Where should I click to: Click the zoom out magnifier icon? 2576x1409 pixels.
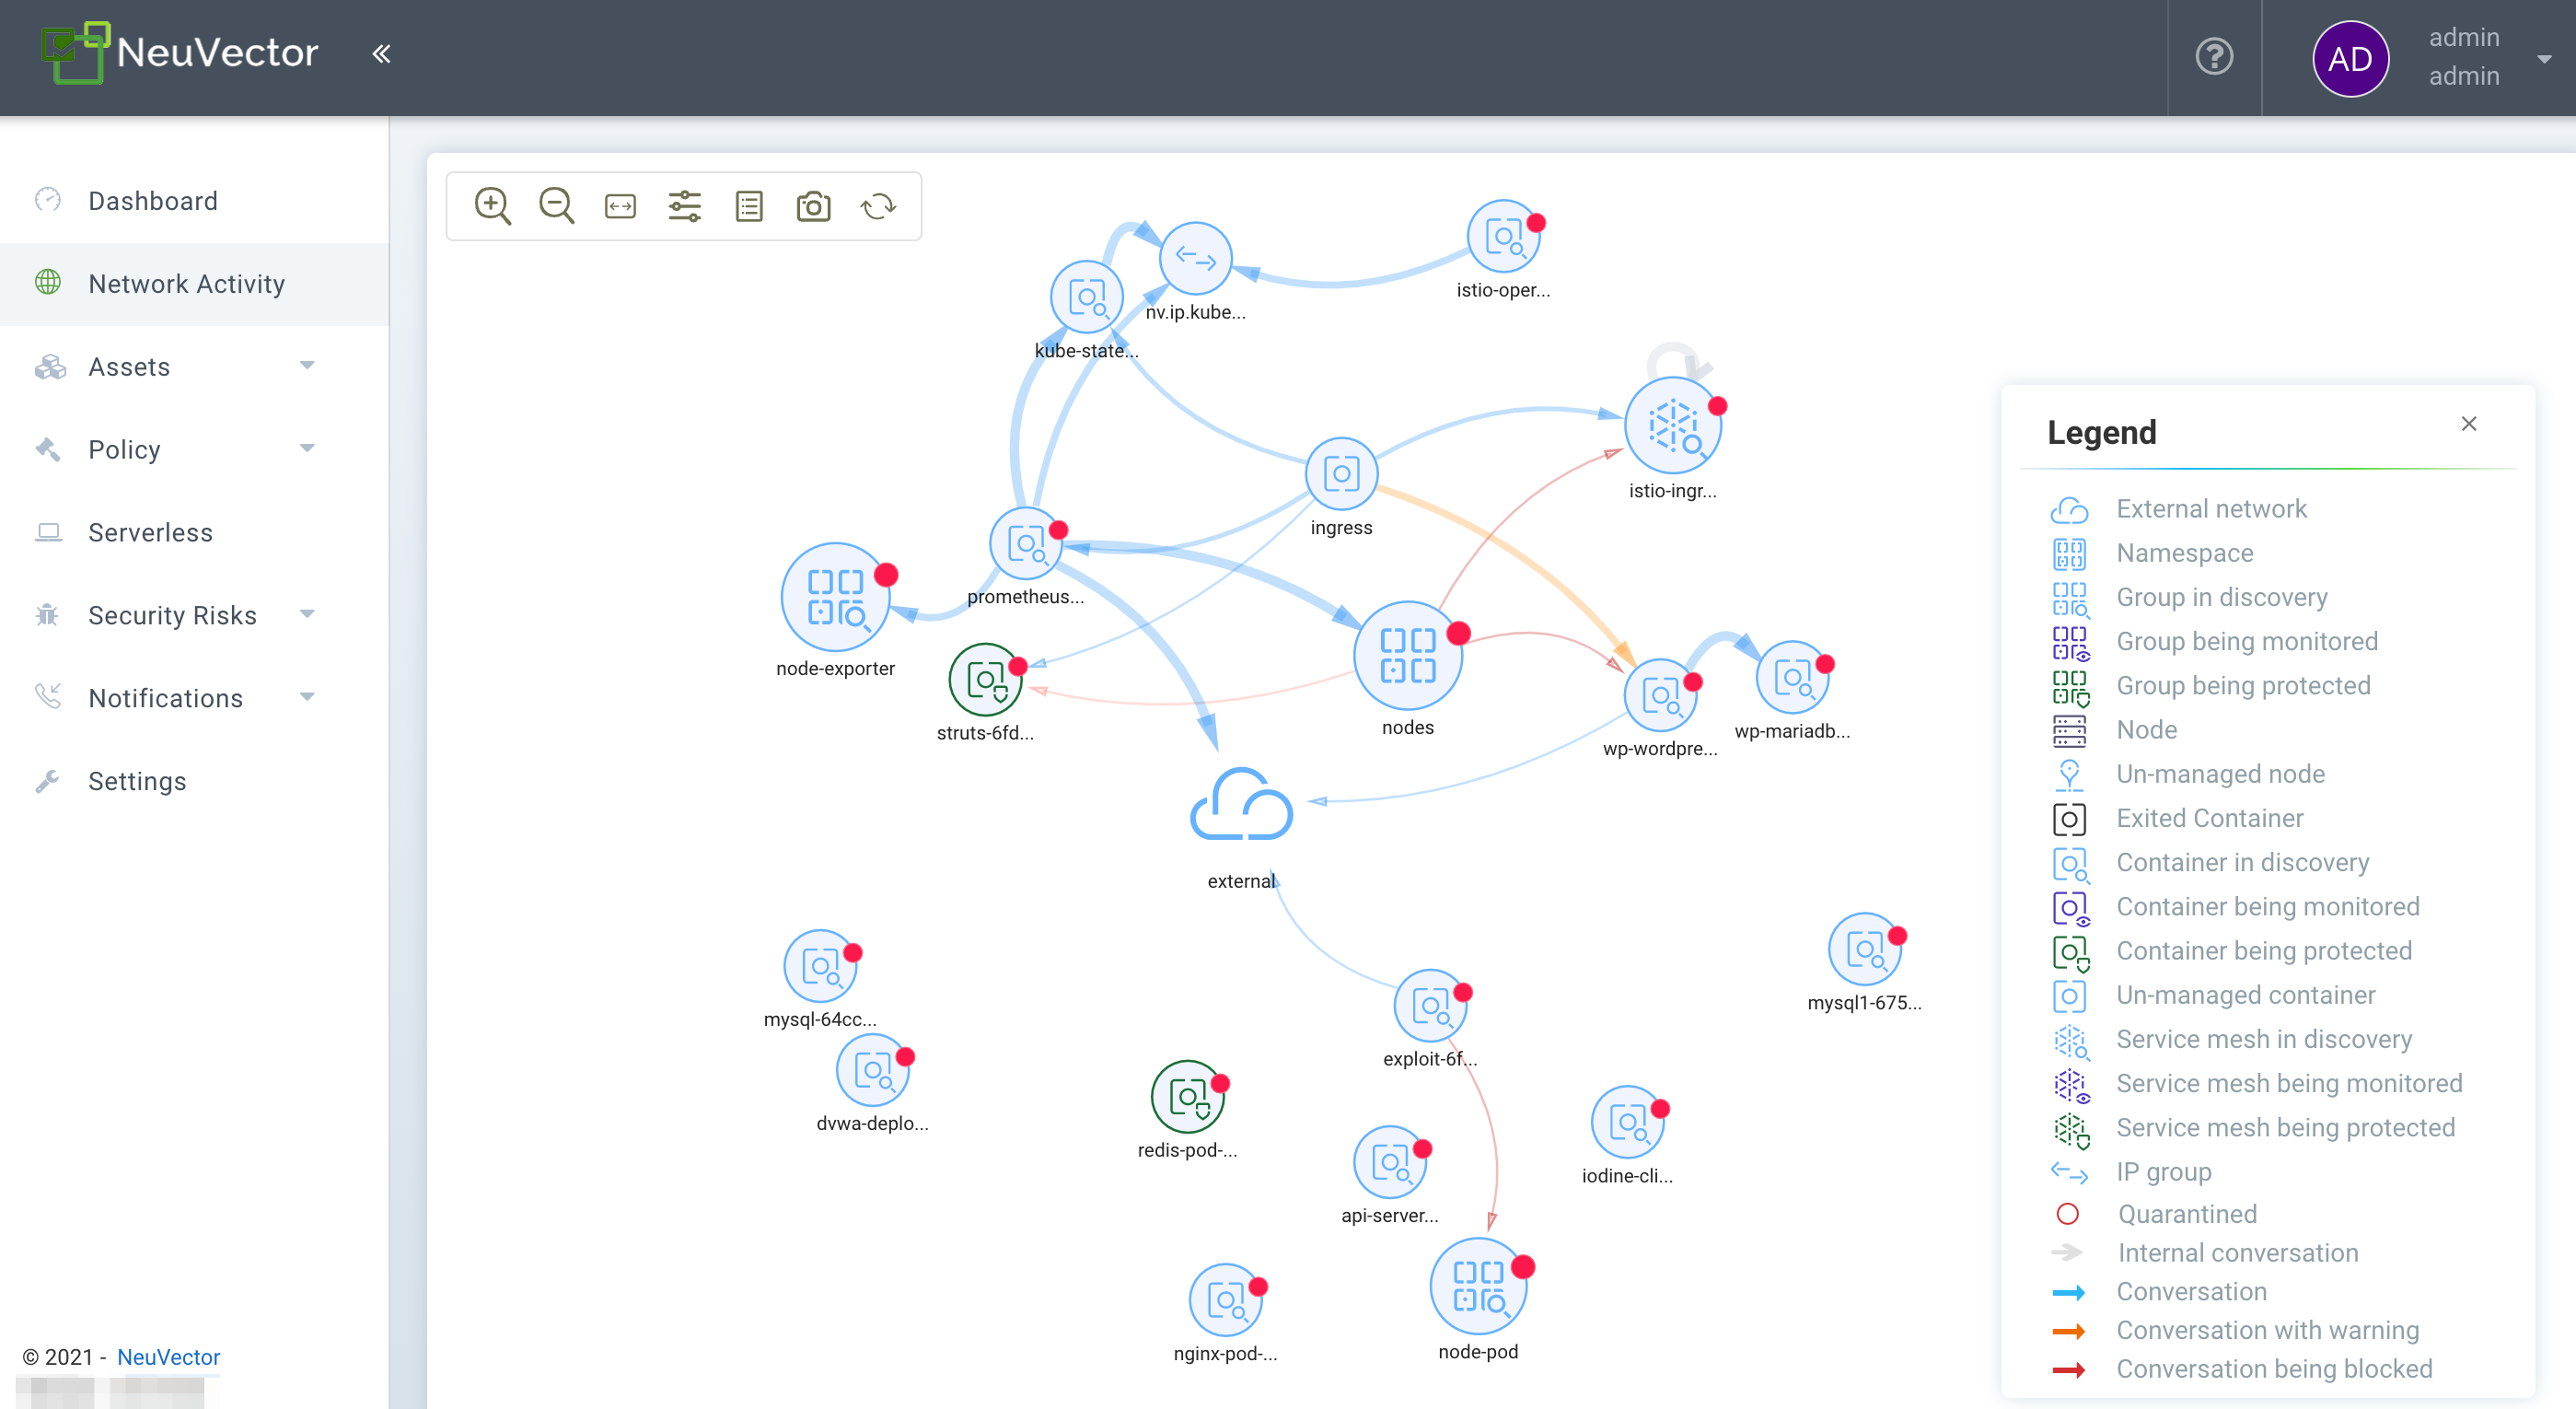(x=556, y=206)
